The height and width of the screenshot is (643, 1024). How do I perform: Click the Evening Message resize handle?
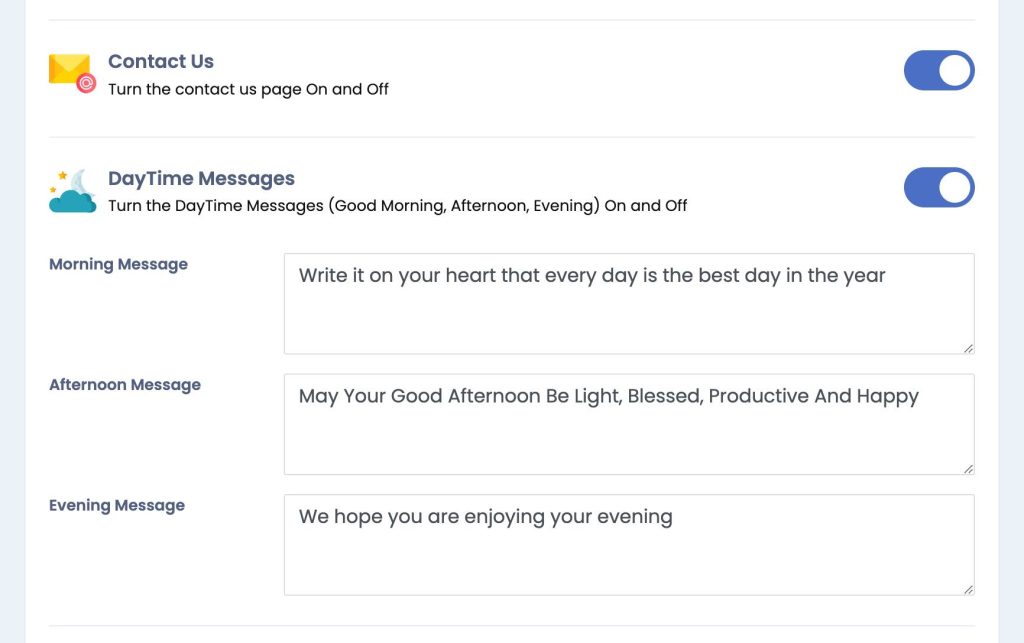pyautogui.click(x=968, y=590)
